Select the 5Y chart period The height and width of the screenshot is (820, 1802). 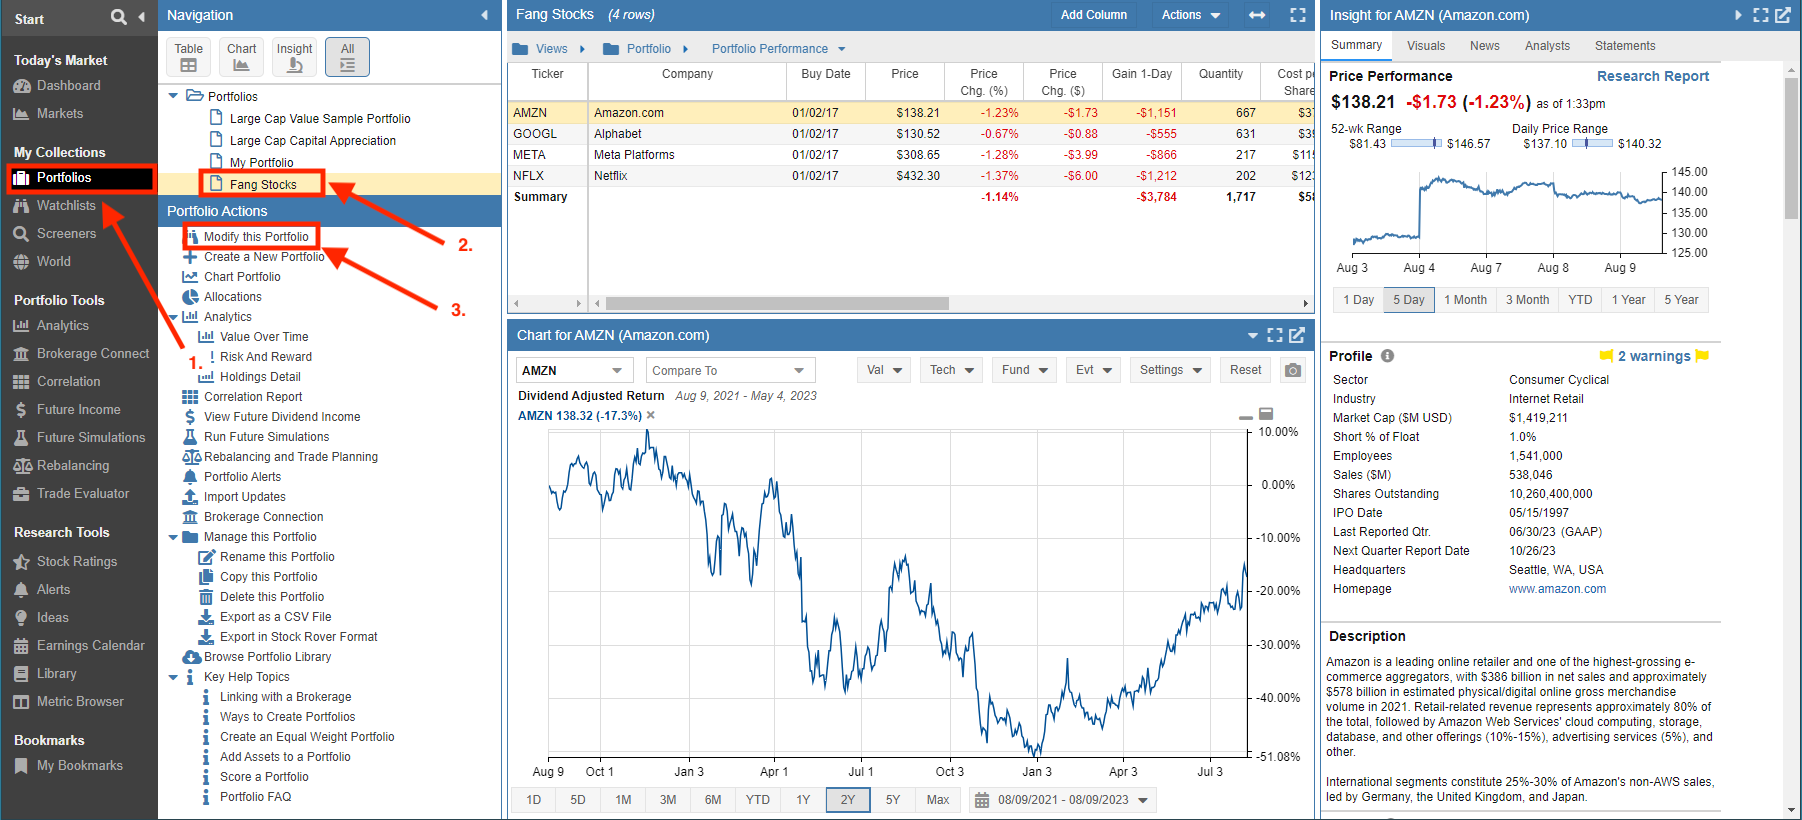(x=893, y=800)
